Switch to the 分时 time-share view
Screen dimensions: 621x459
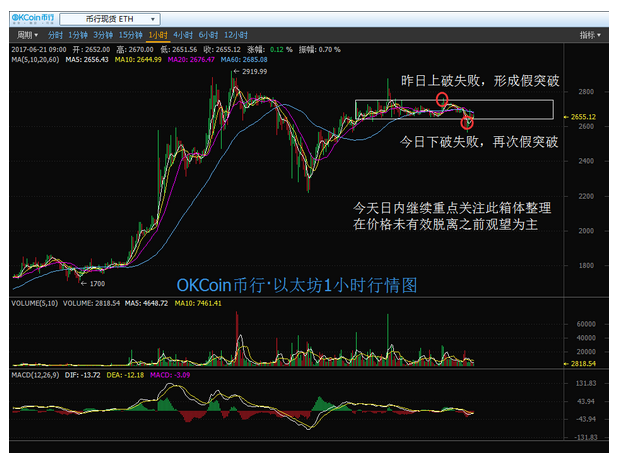55,34
